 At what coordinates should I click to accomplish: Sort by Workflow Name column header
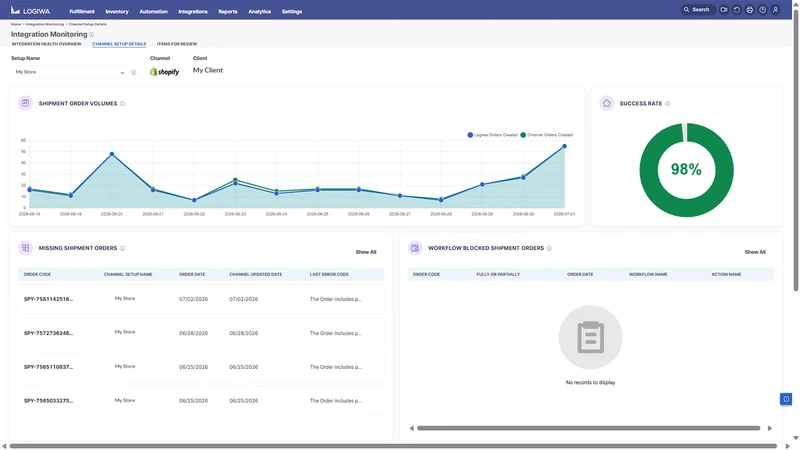pyautogui.click(x=648, y=274)
